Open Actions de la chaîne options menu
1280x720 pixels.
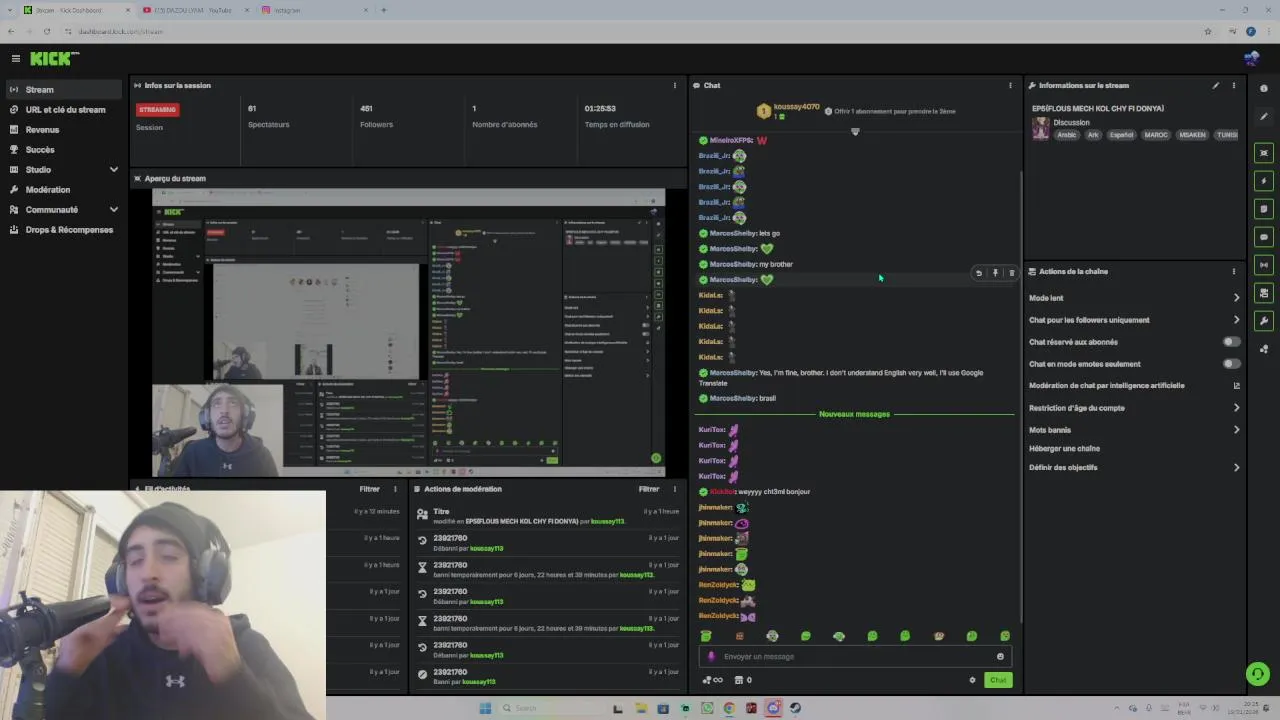pos(1233,271)
